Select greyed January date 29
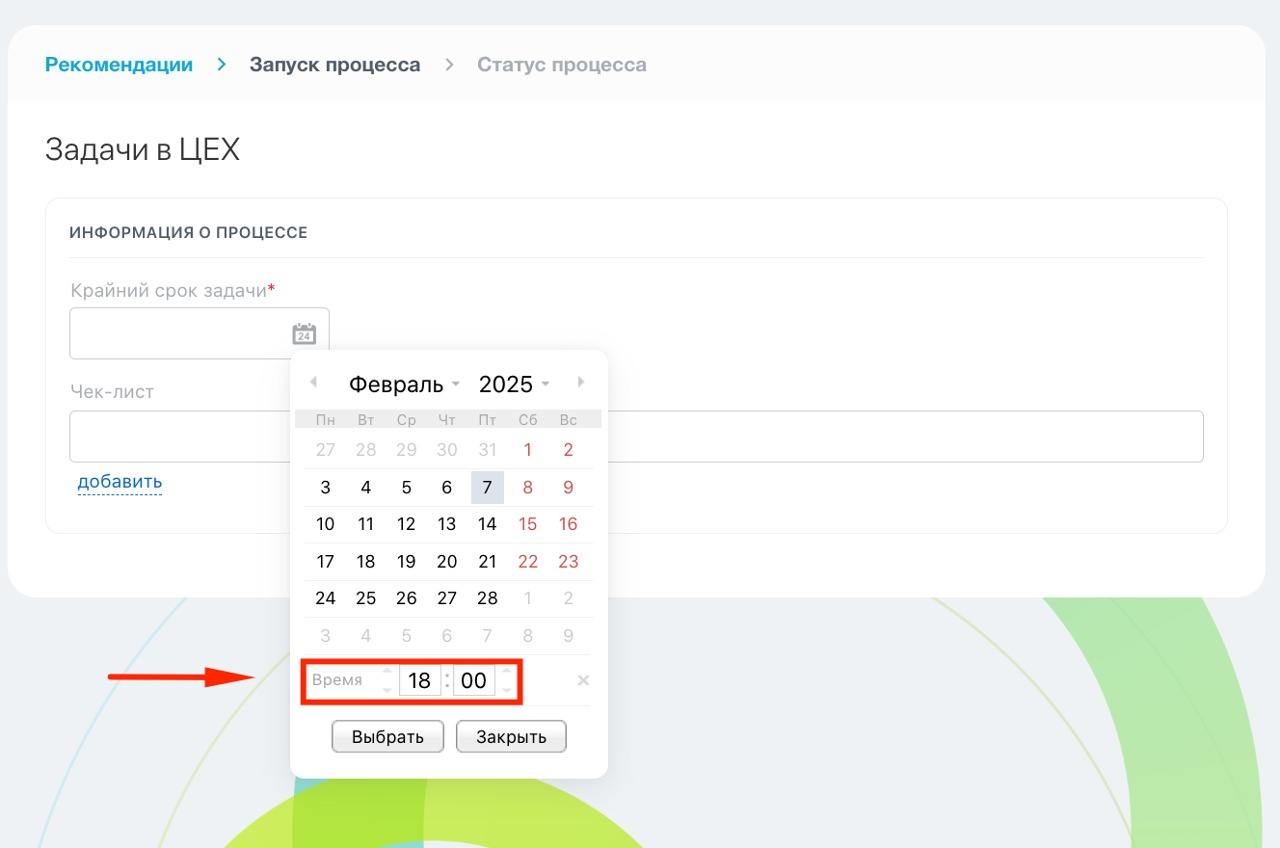The image size is (1280, 848). coord(406,450)
